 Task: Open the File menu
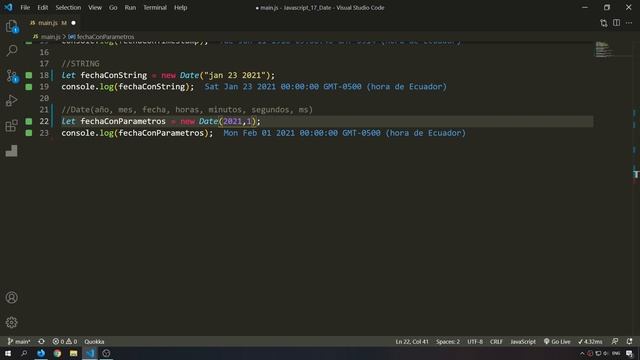[x=25, y=7]
